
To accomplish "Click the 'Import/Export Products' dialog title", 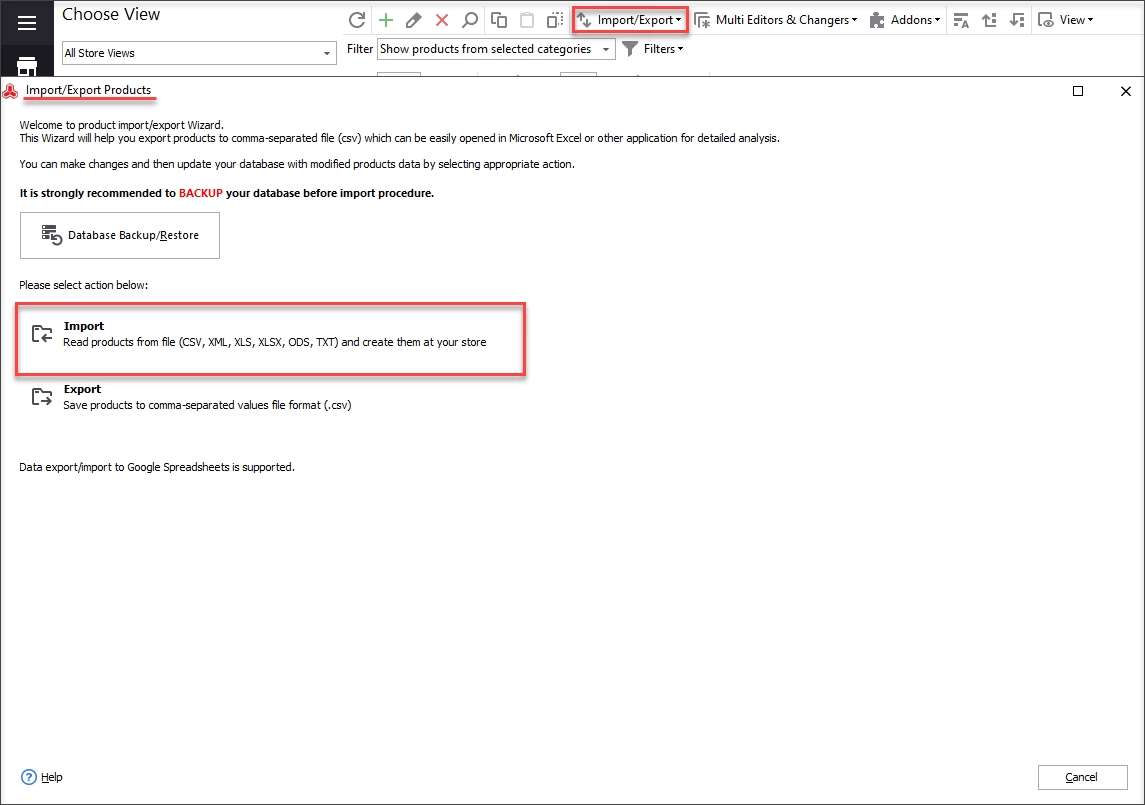I will click(x=88, y=90).
